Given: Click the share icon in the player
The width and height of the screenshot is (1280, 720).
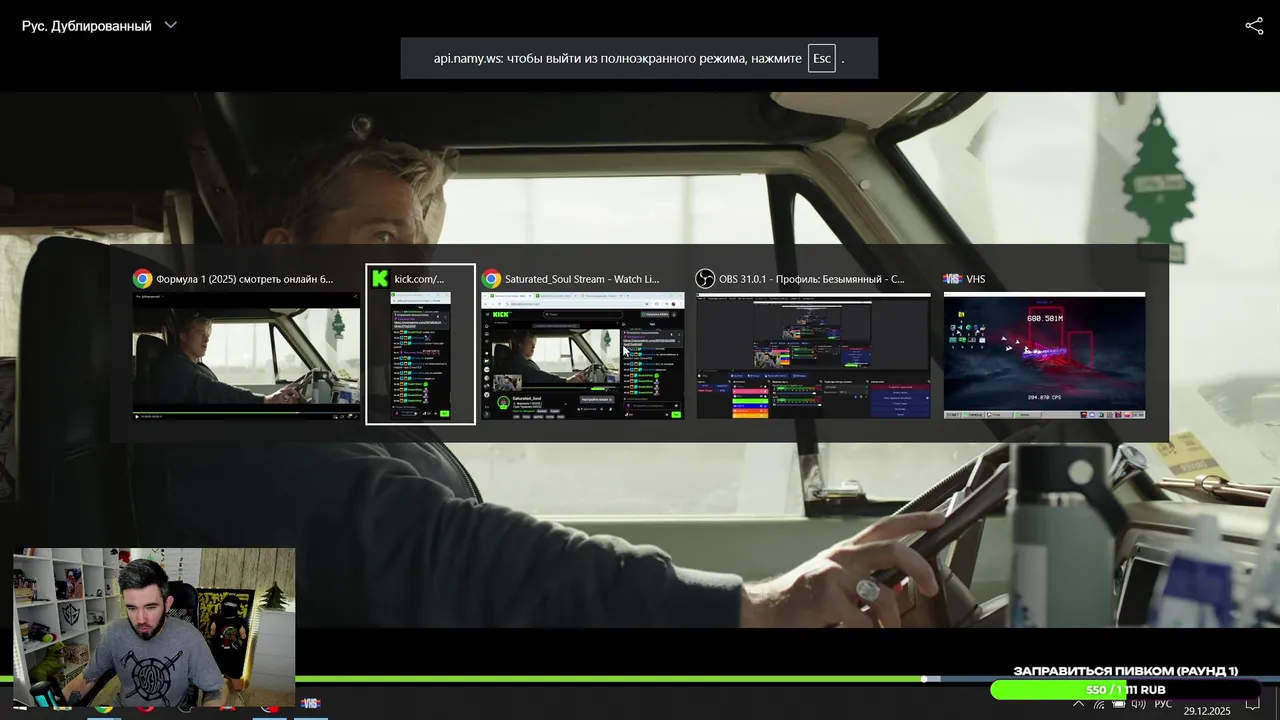Looking at the screenshot, I should [x=1254, y=26].
